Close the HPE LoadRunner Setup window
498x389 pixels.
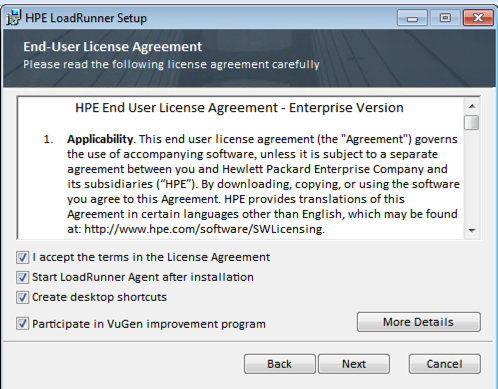point(478,18)
